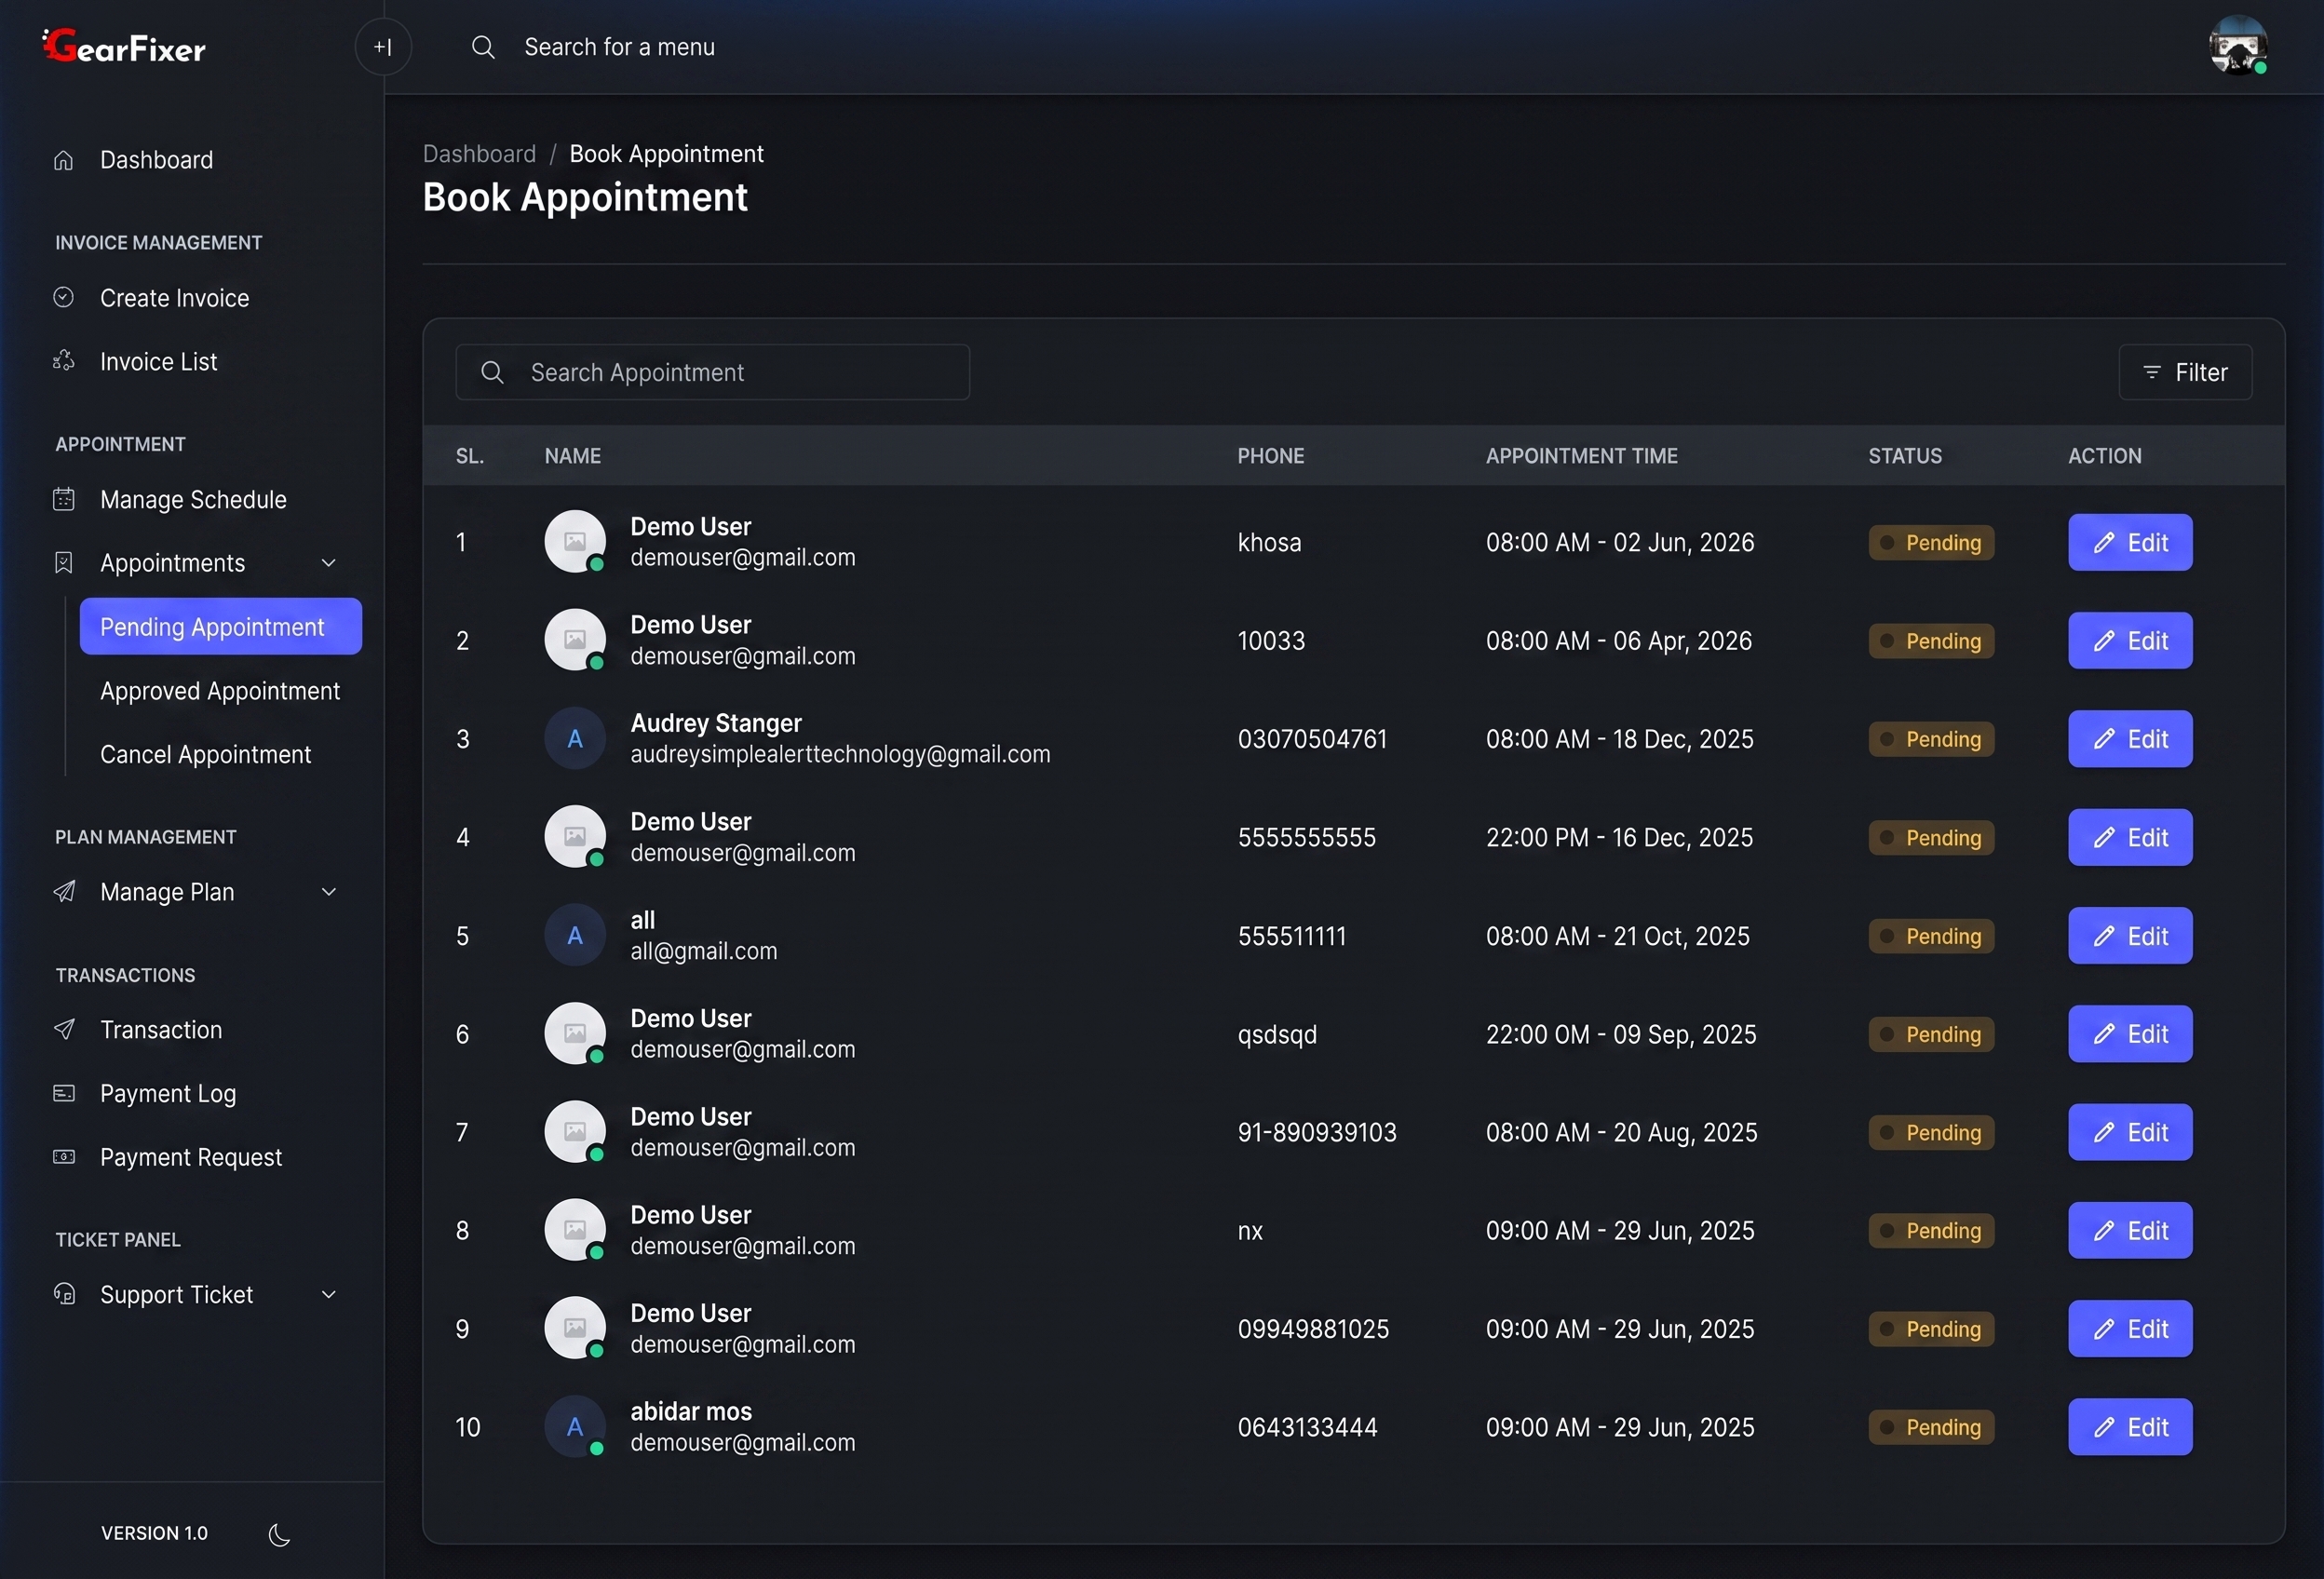Collapse the Appointments submenu chevron
This screenshot has width=2324, height=1579.
pos(328,563)
